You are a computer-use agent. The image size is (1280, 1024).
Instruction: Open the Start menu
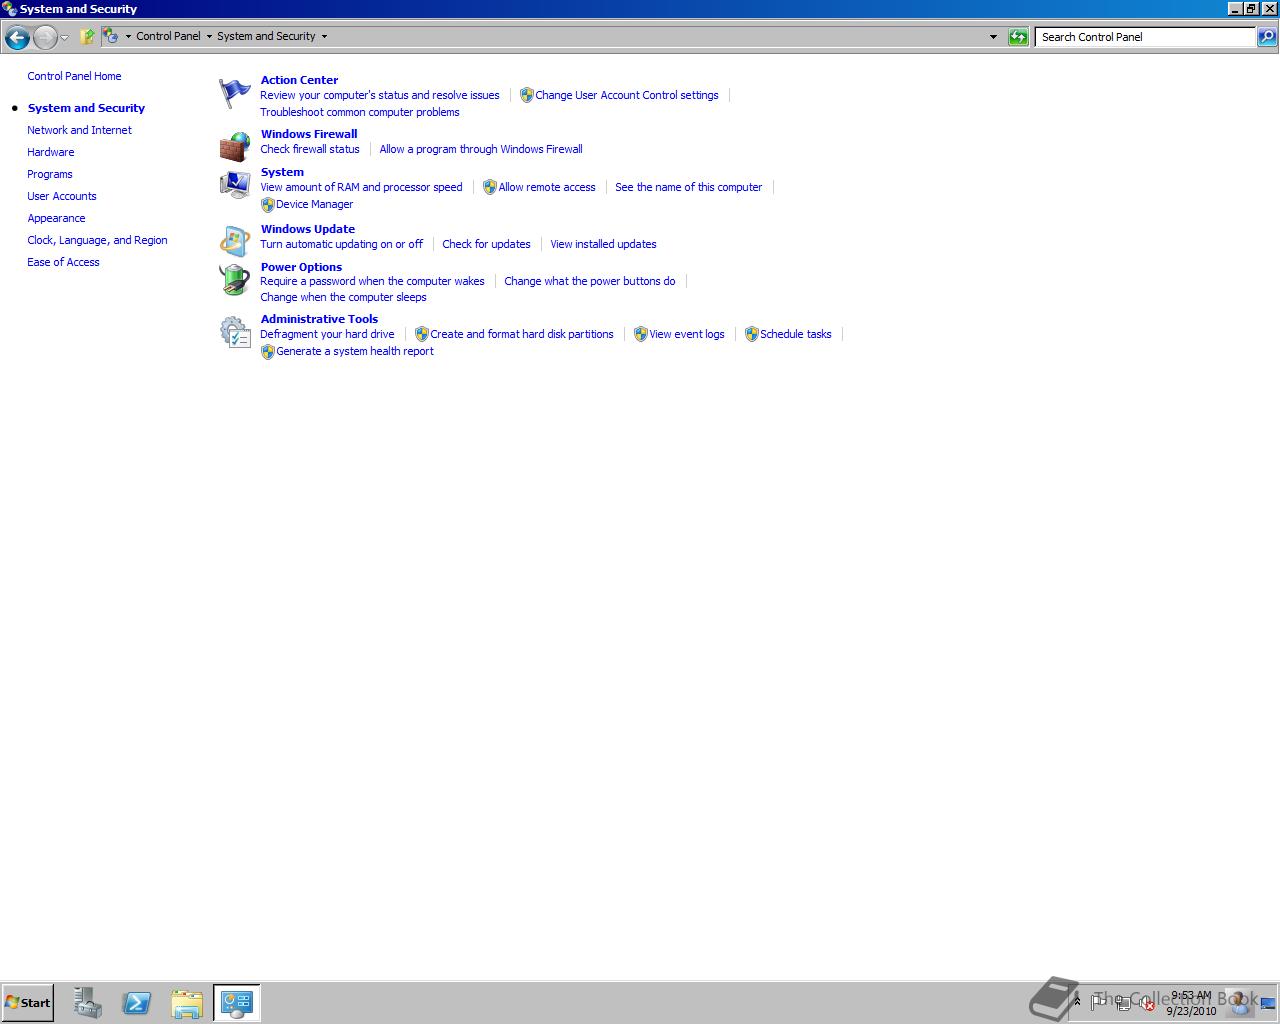(x=28, y=1002)
